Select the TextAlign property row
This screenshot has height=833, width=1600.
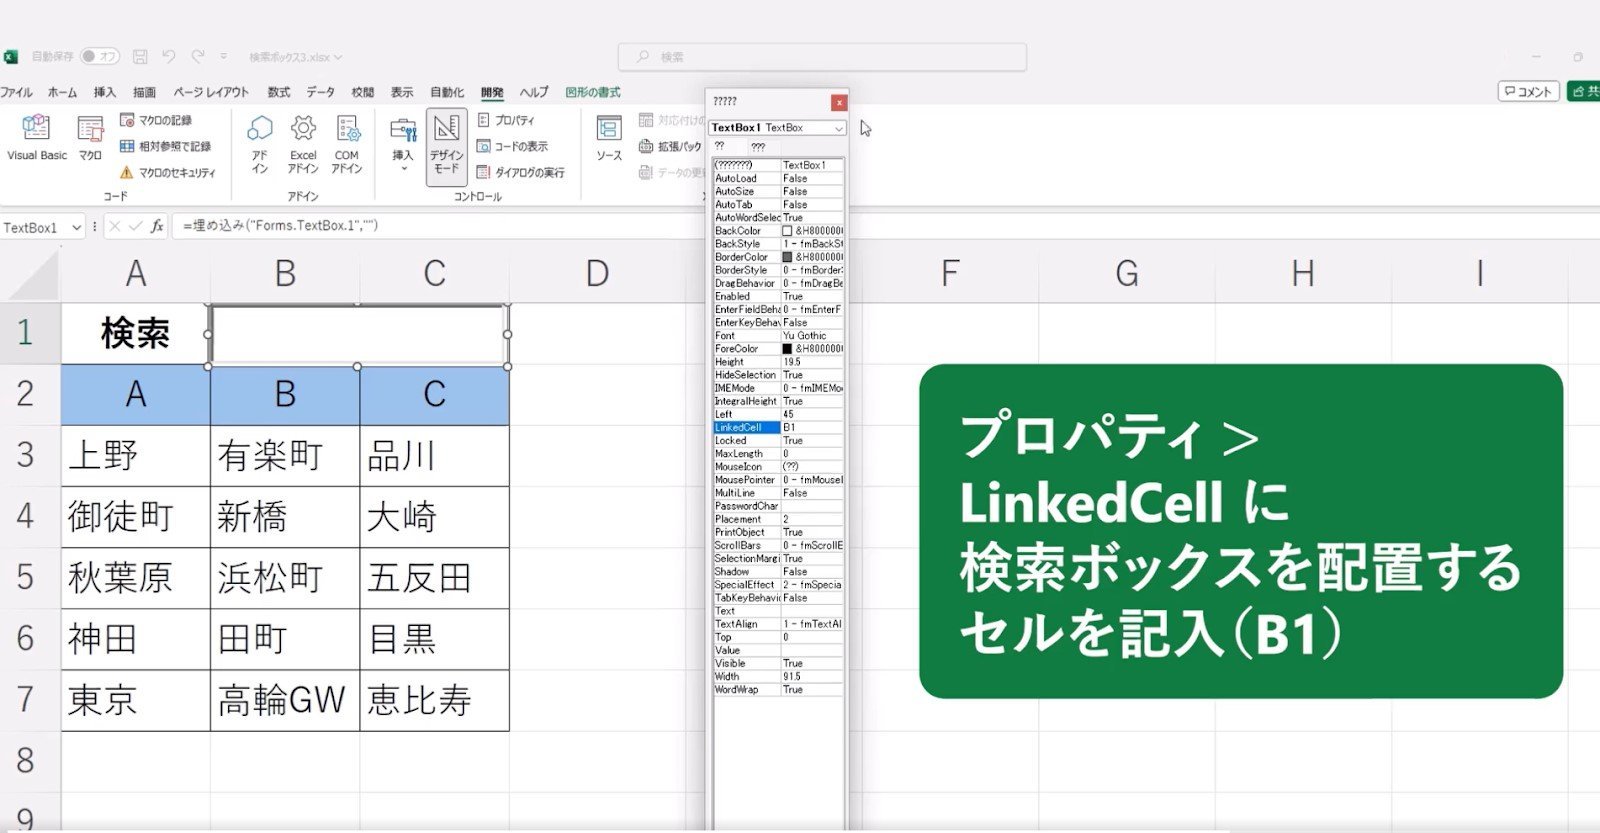click(x=778, y=624)
